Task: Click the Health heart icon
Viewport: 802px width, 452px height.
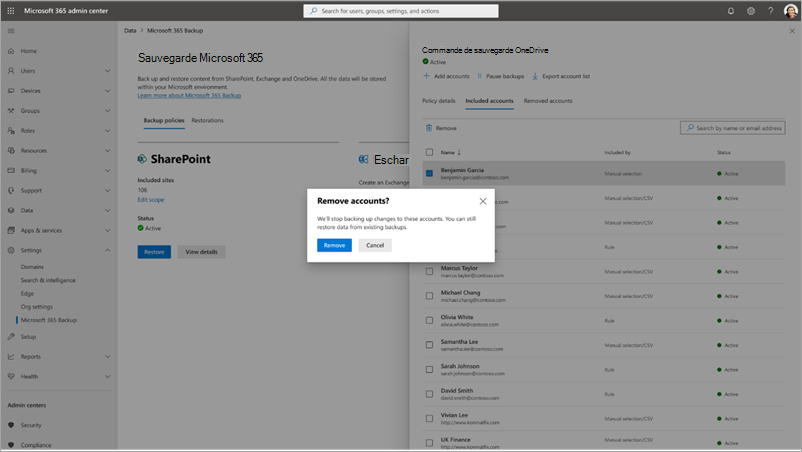Action: (11, 377)
